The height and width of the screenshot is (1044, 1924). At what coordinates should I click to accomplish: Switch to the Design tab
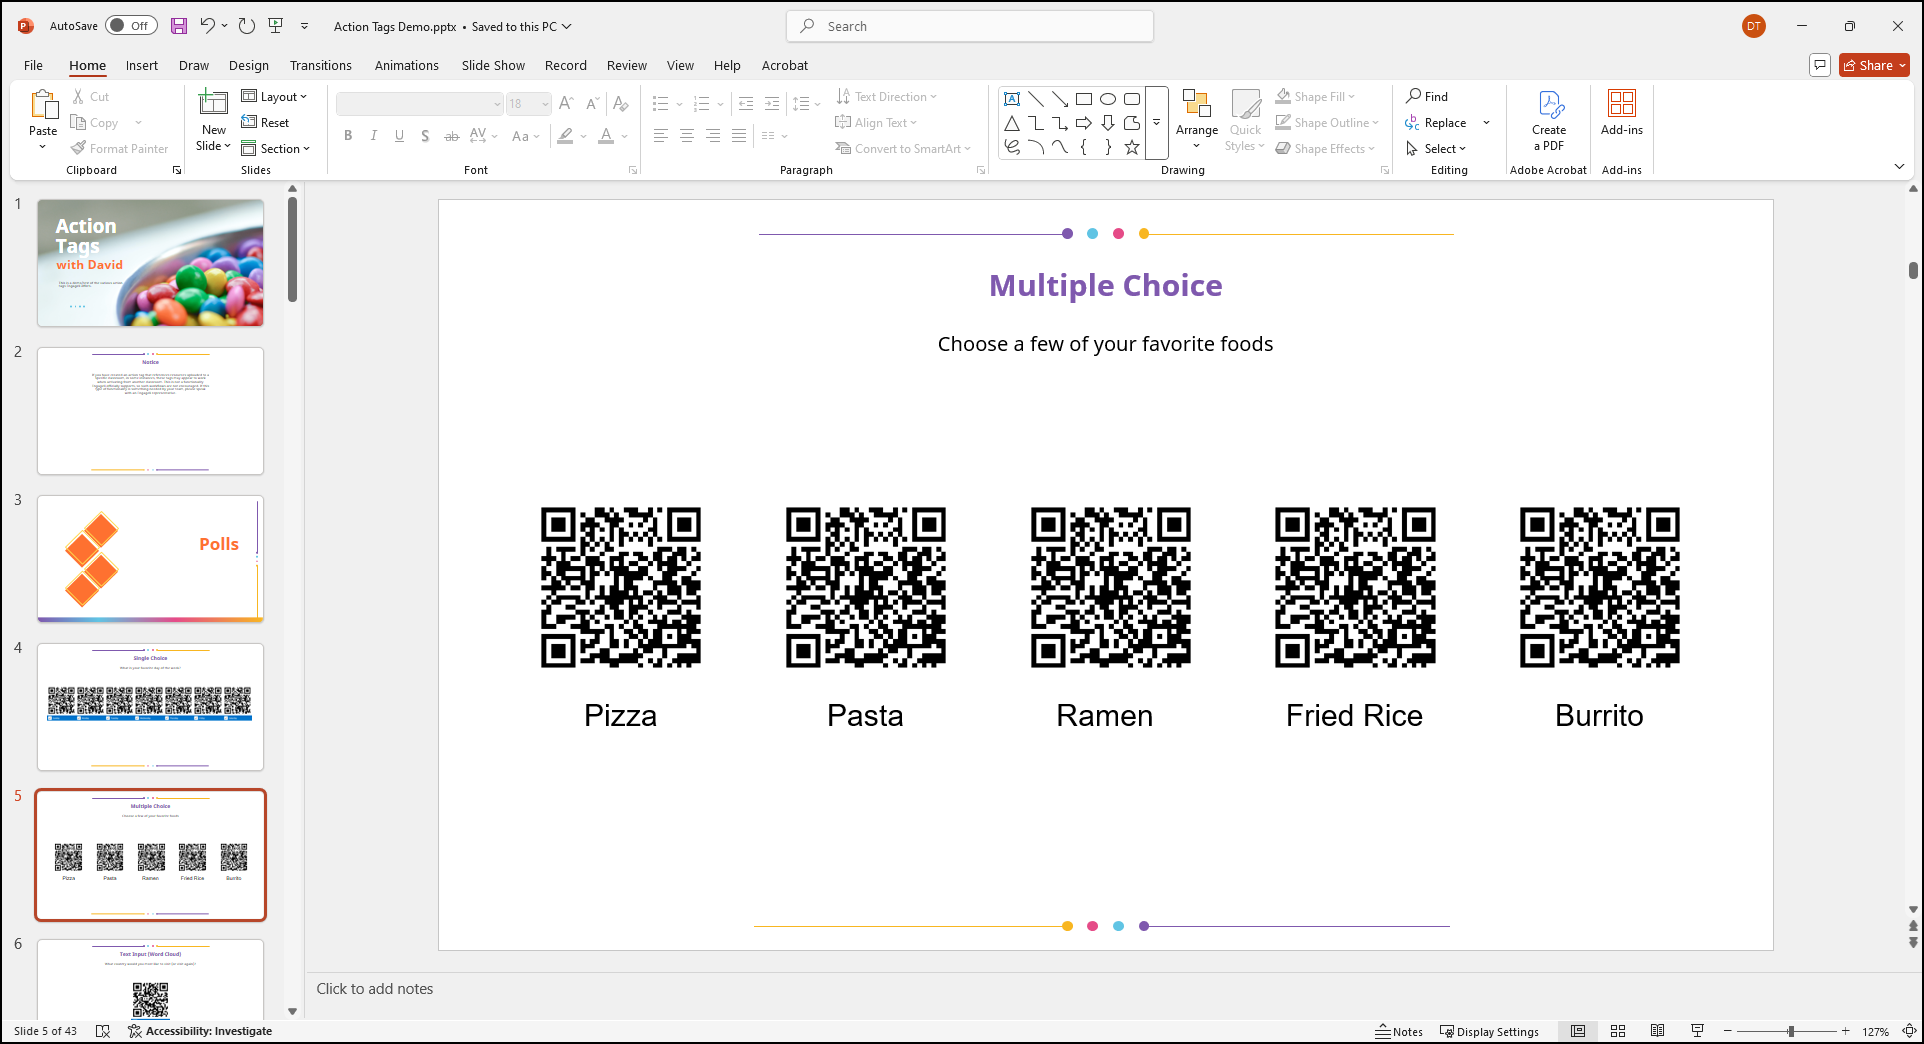(248, 65)
